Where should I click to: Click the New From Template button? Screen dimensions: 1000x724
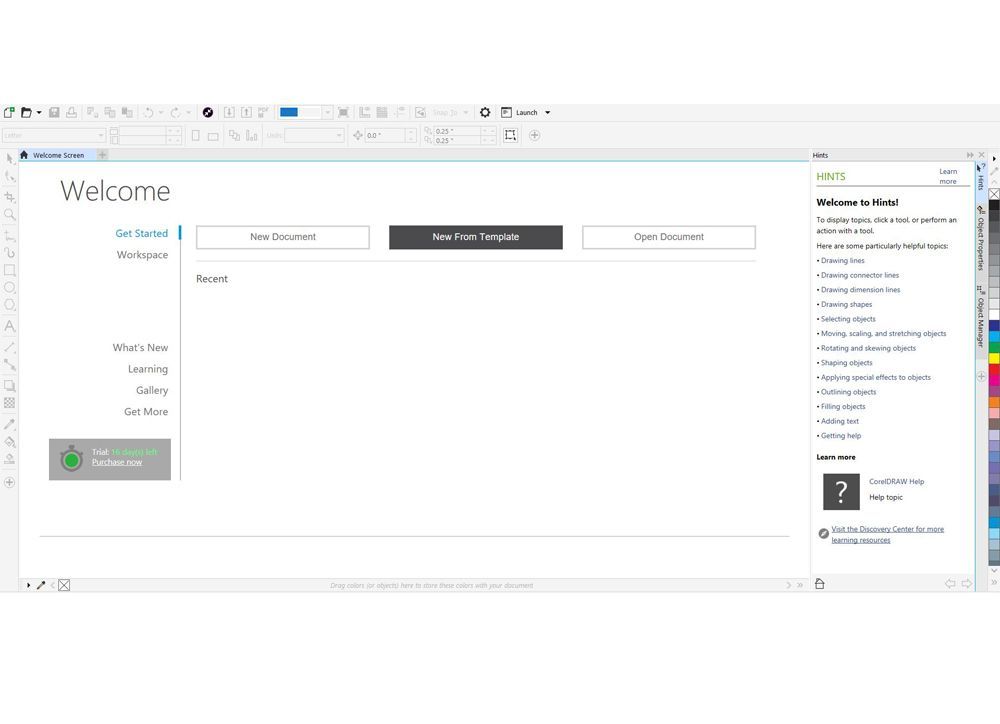point(476,237)
